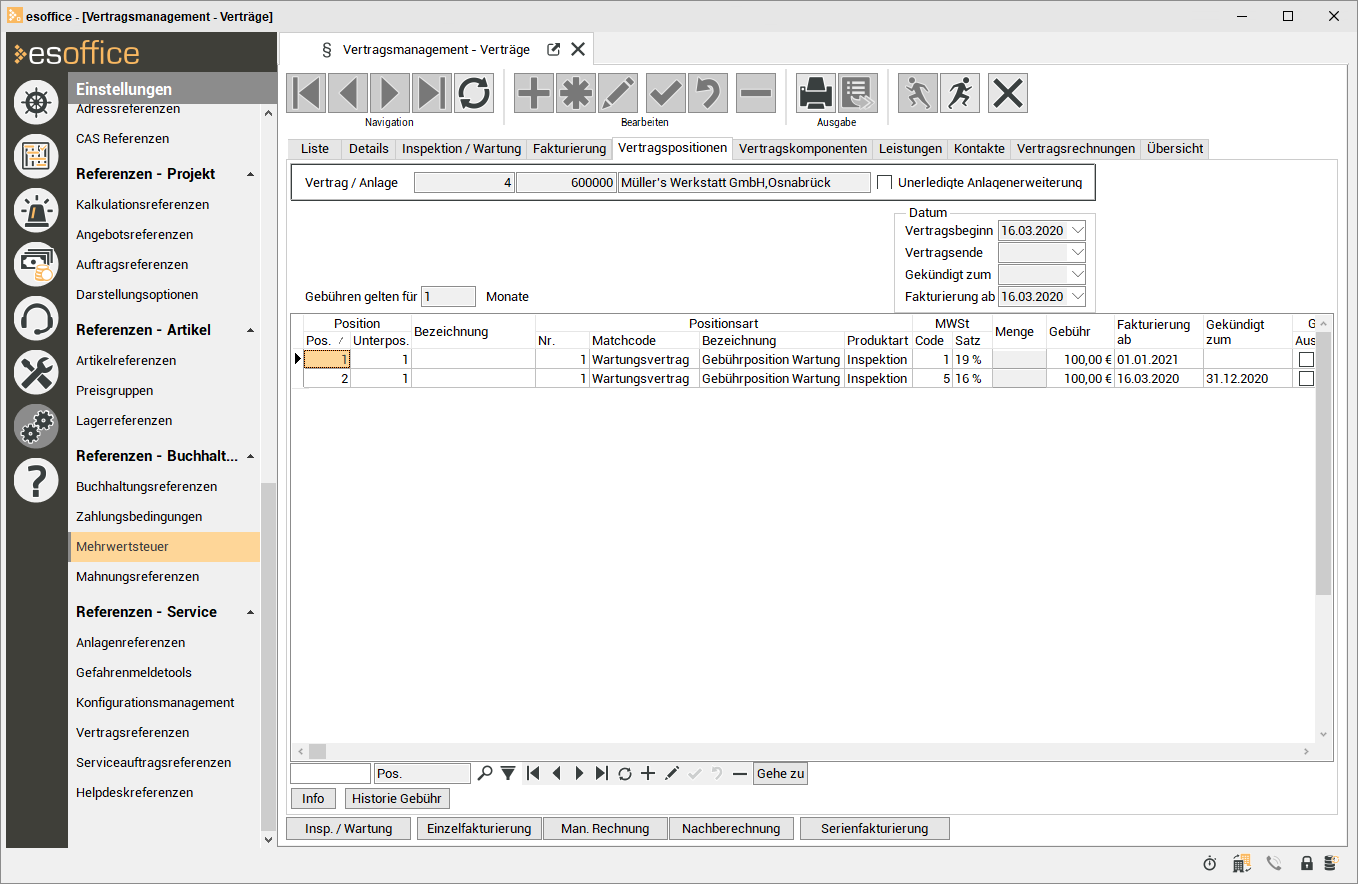Viewport: 1358px width, 895px height.
Task: Switch to the Liste tab
Action: click(314, 149)
